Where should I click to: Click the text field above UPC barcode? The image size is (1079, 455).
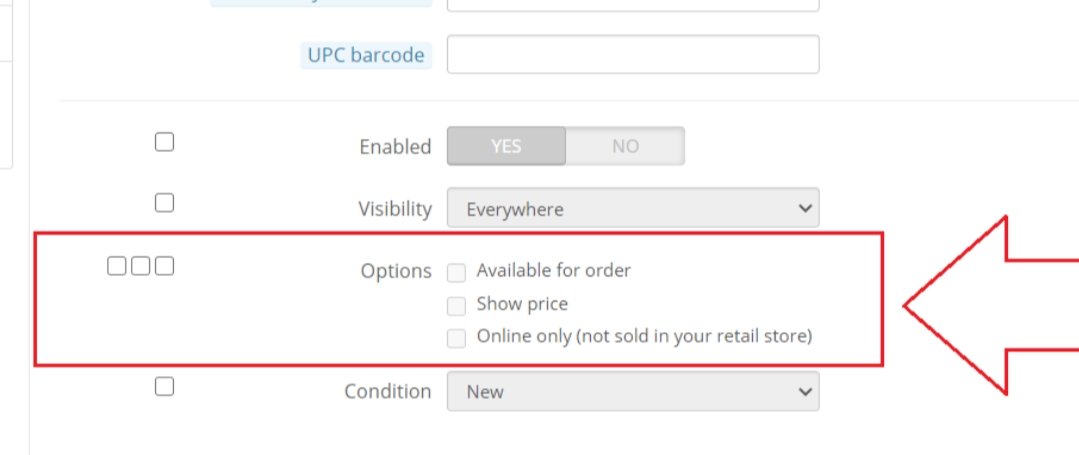632,5
